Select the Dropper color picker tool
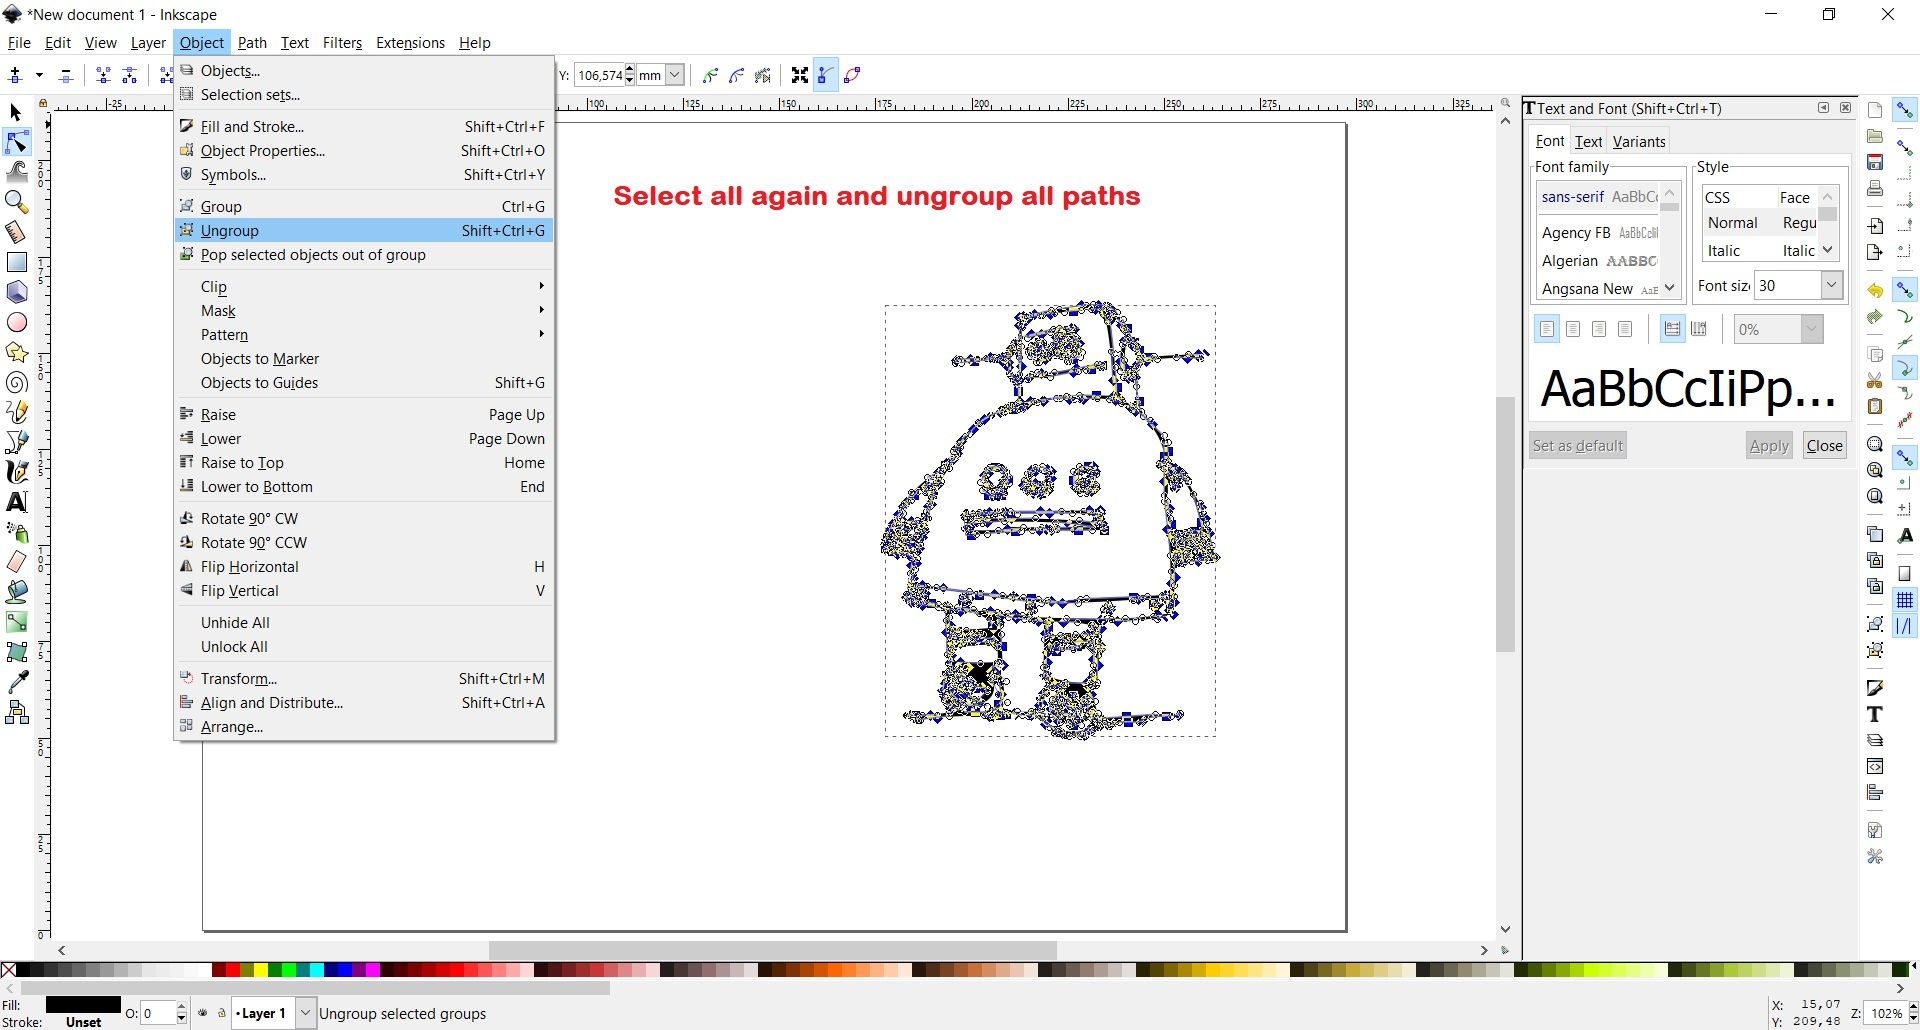This screenshot has height=1030, width=1920. (17, 682)
